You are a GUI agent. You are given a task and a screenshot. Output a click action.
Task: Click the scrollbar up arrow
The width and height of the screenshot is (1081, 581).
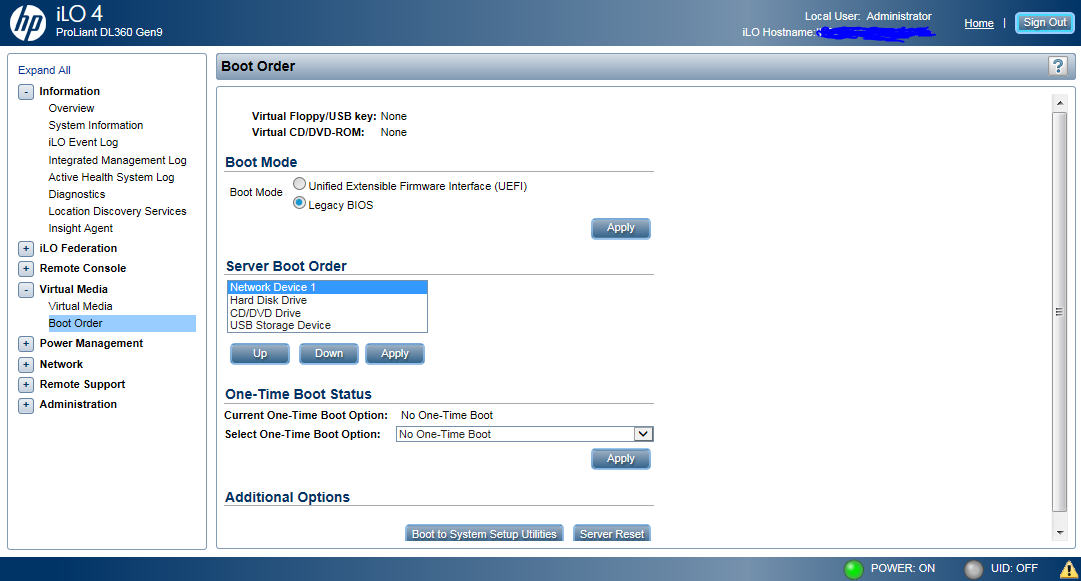(1060, 103)
